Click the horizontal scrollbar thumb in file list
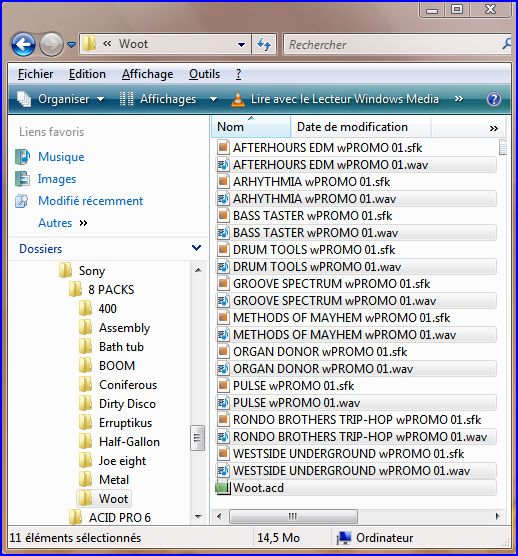Viewport: 518px width, 556px height. click(293, 516)
